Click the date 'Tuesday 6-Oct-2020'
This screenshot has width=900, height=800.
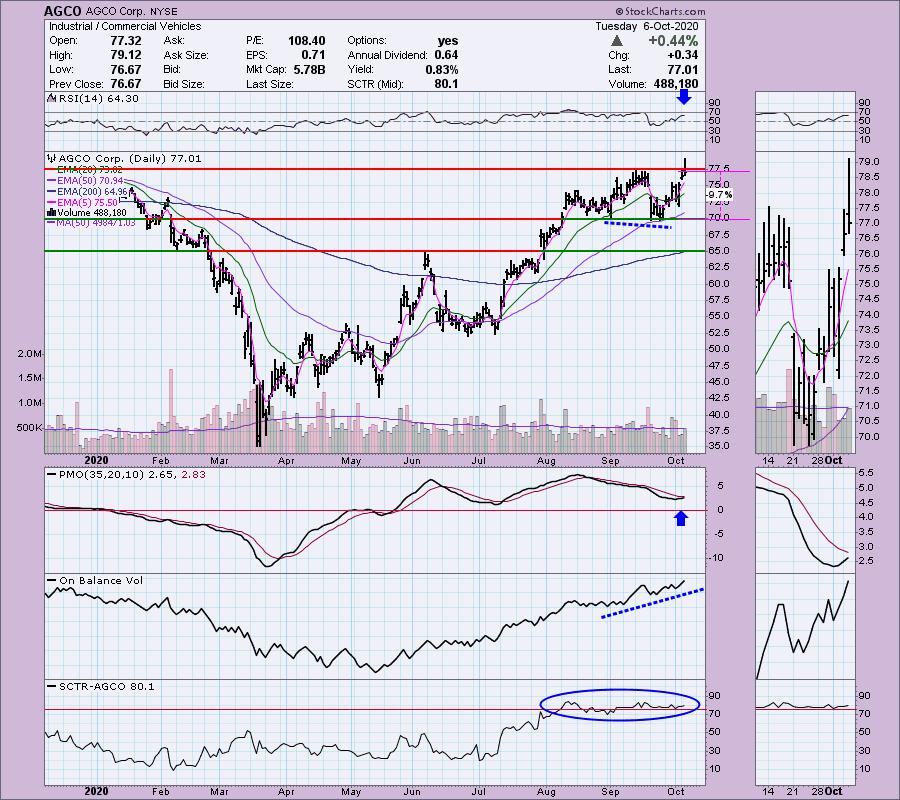coord(647,26)
